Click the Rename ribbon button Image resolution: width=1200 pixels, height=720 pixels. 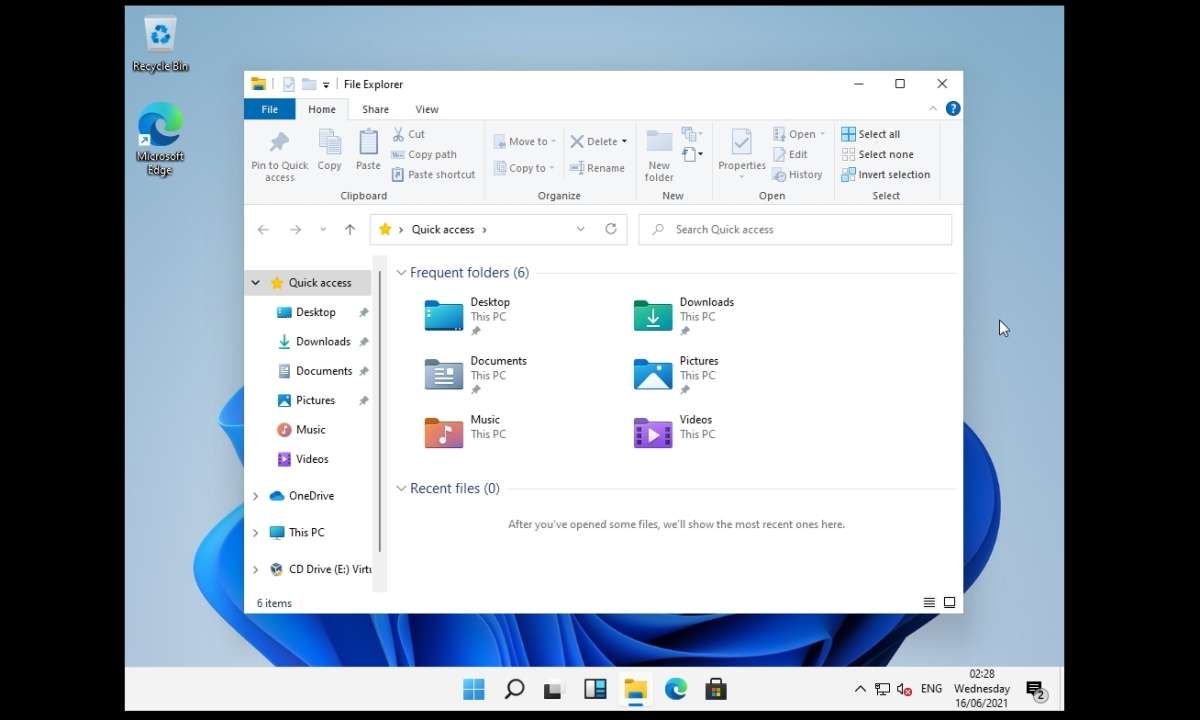[x=598, y=168]
